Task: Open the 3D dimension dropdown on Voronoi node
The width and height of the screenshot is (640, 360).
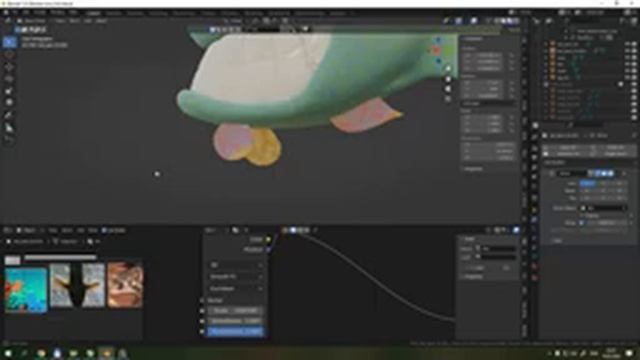Action: point(236,265)
